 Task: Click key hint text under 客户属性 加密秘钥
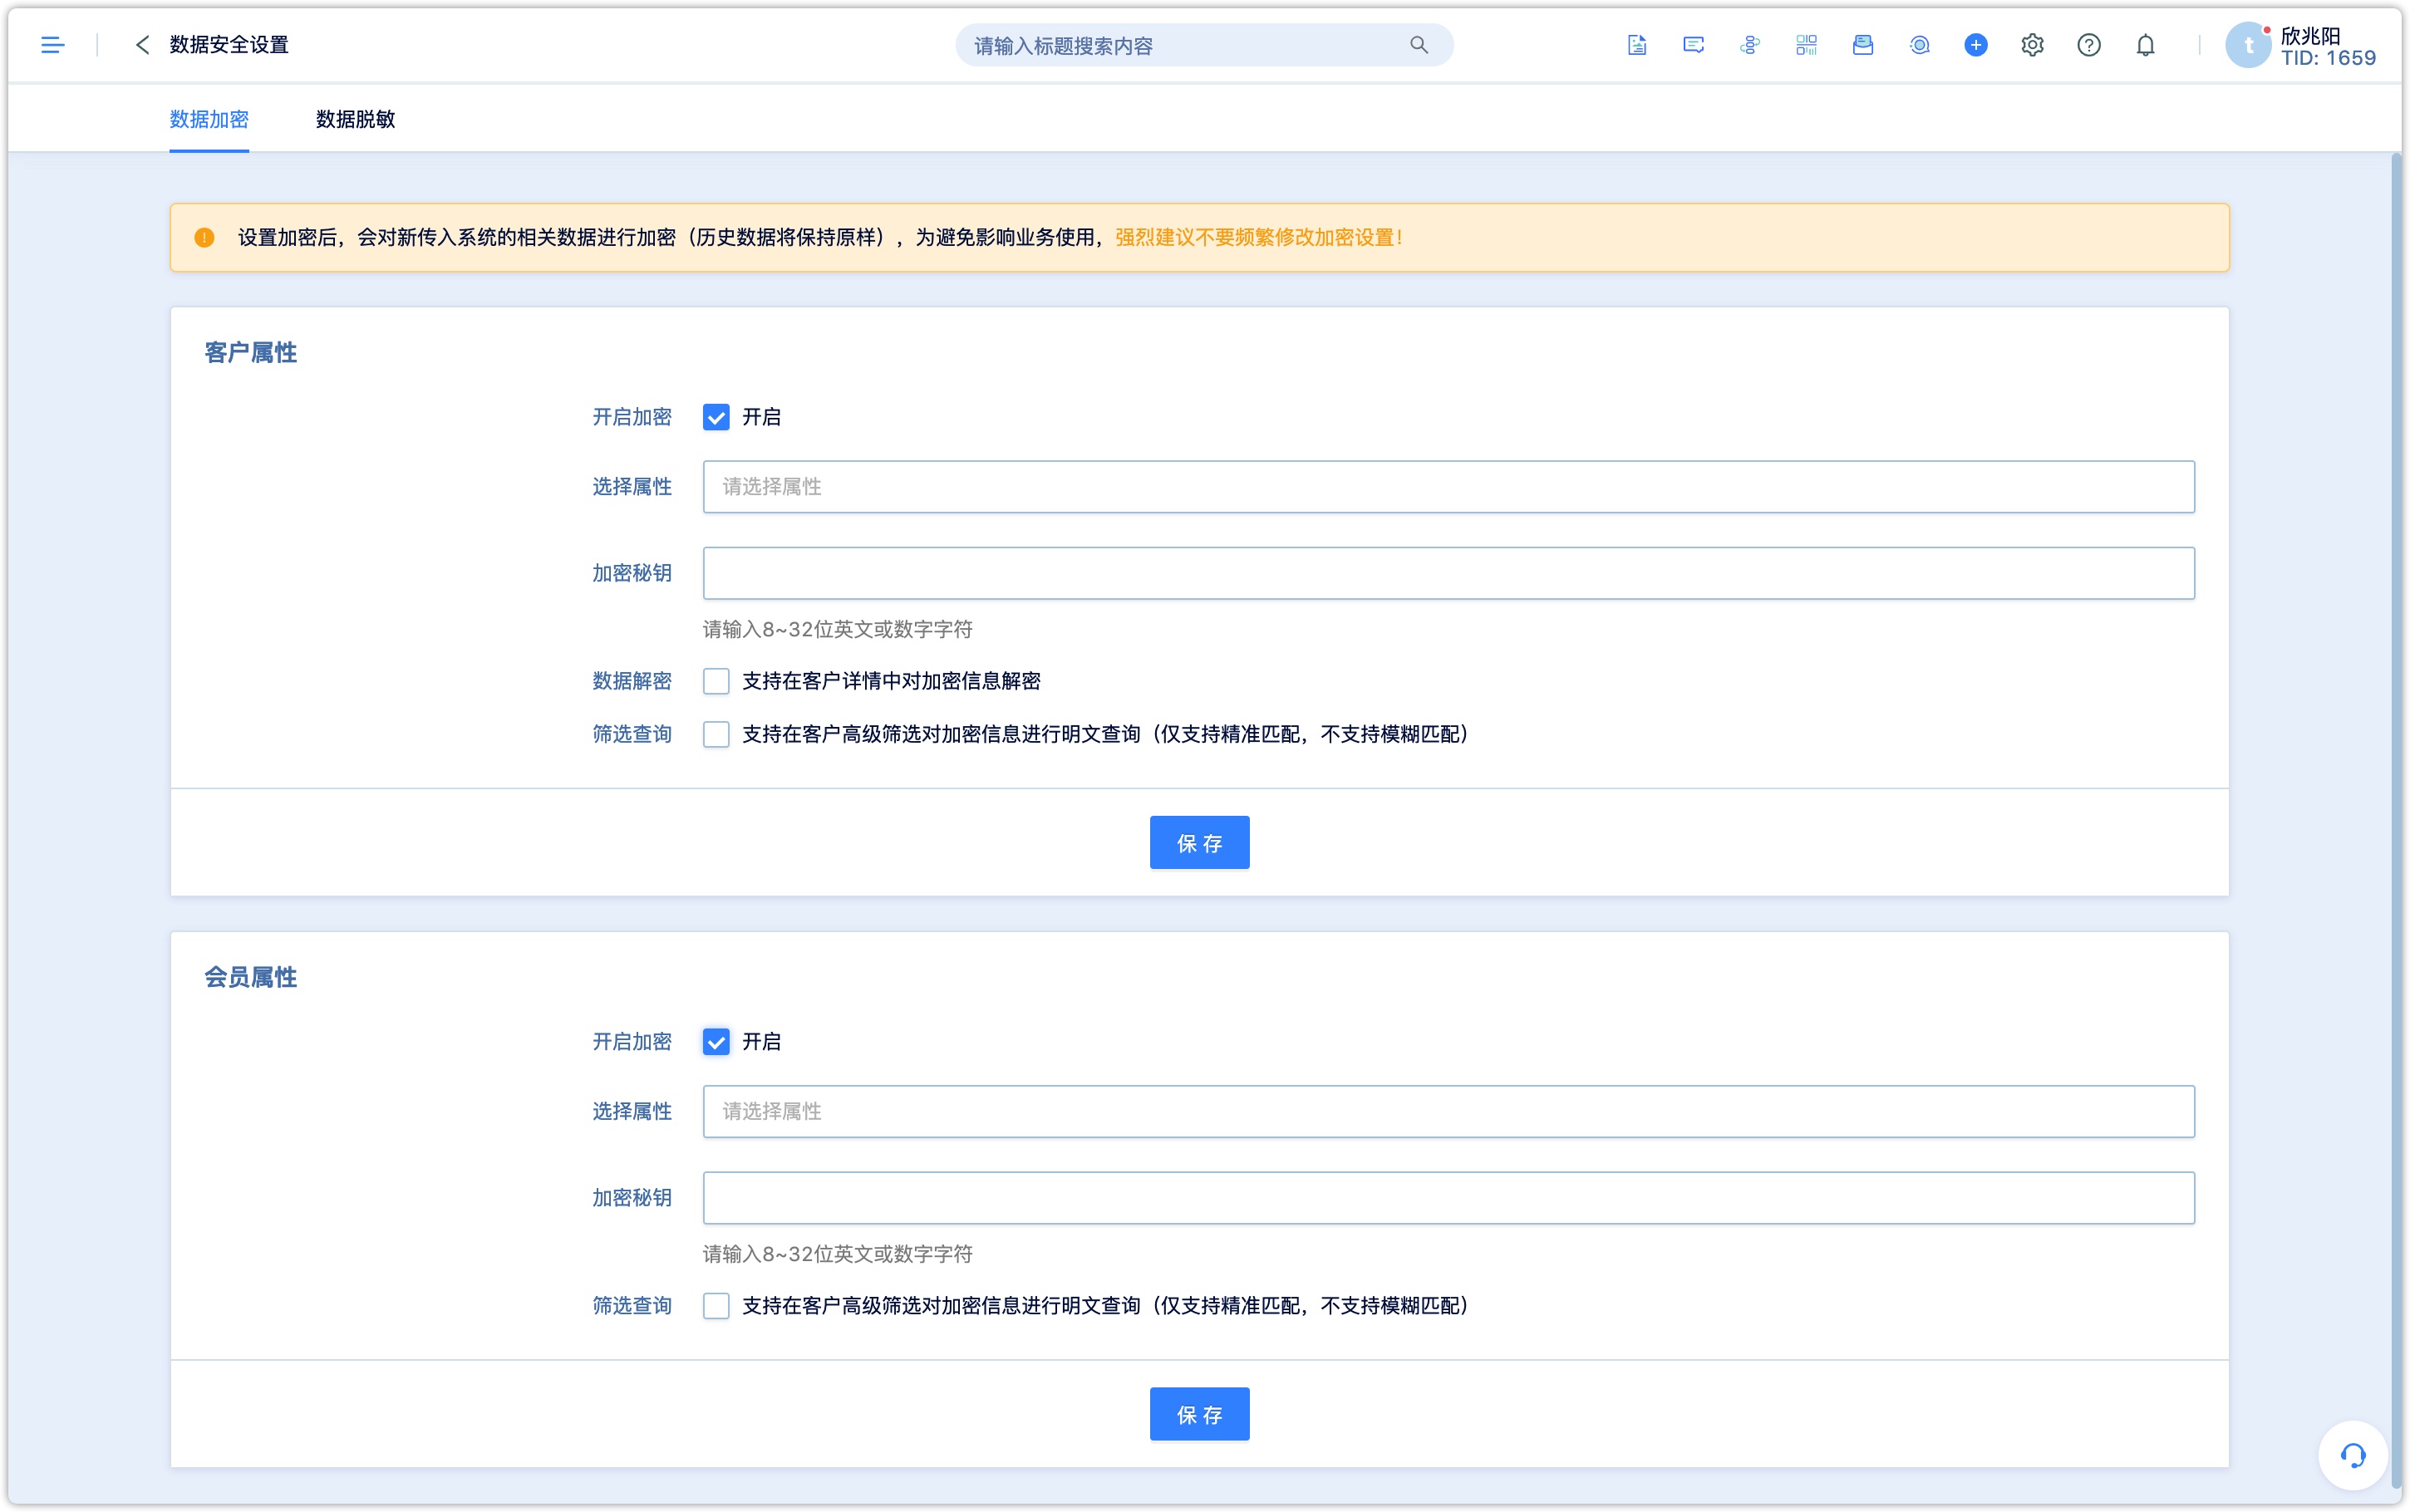[x=837, y=629]
